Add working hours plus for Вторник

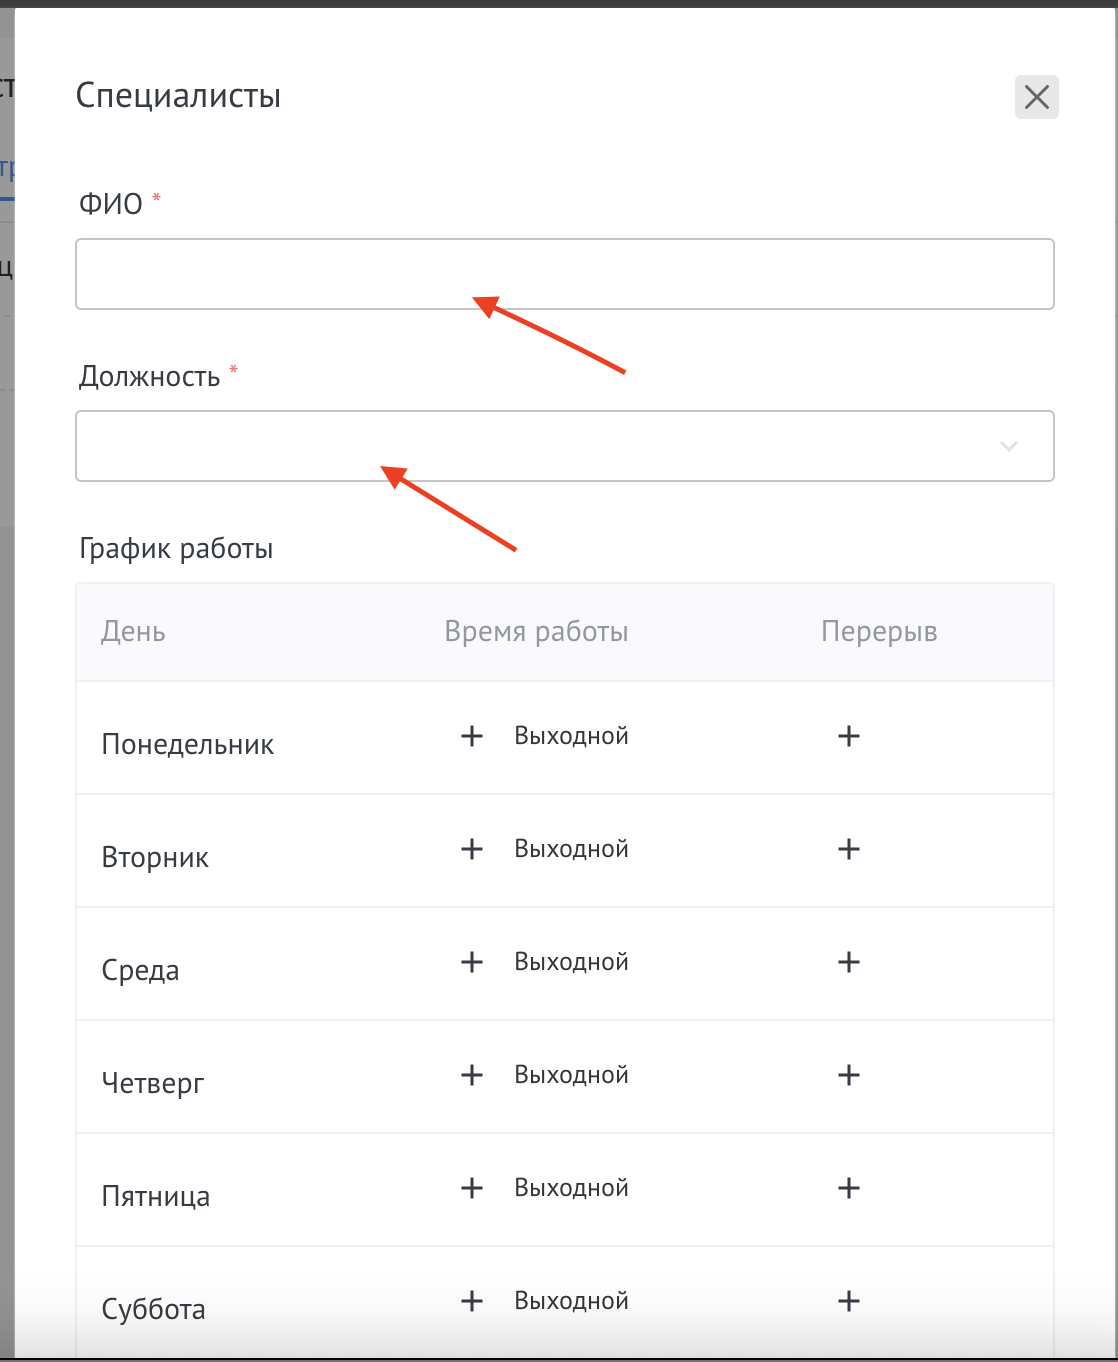point(471,850)
